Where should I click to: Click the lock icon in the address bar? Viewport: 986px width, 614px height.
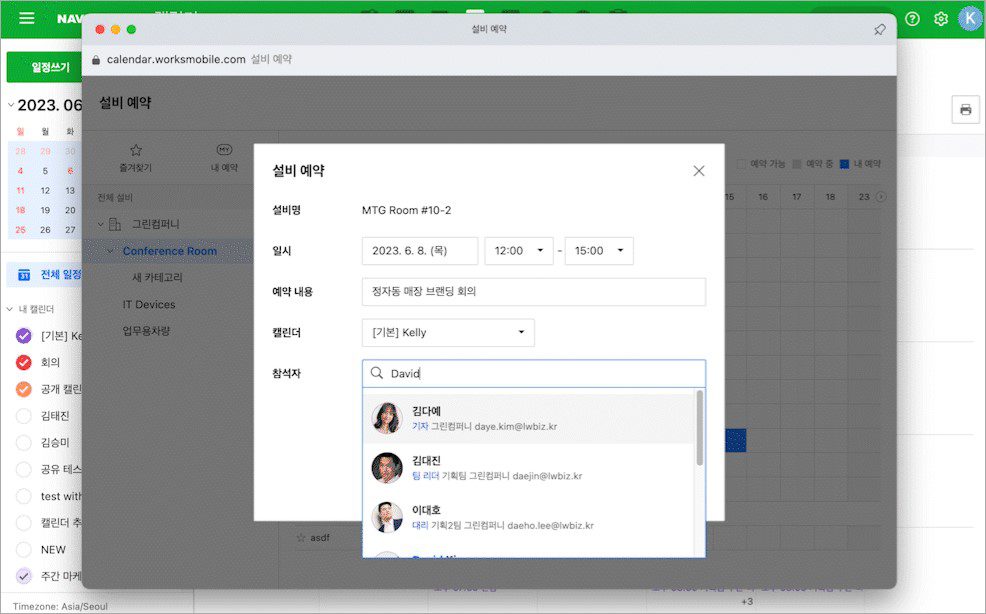click(x=95, y=60)
